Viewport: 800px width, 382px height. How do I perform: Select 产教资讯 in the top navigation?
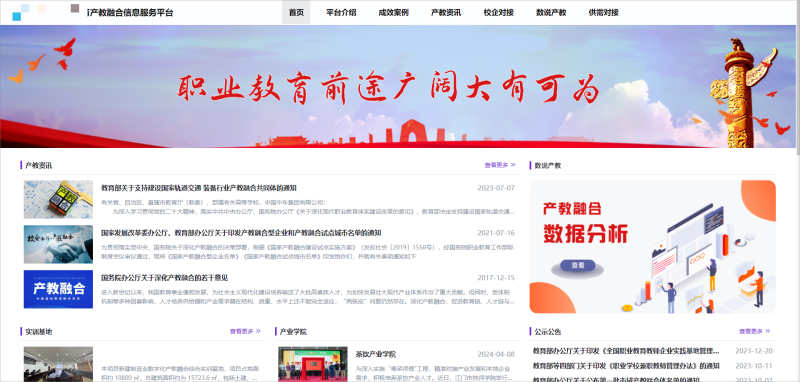446,13
